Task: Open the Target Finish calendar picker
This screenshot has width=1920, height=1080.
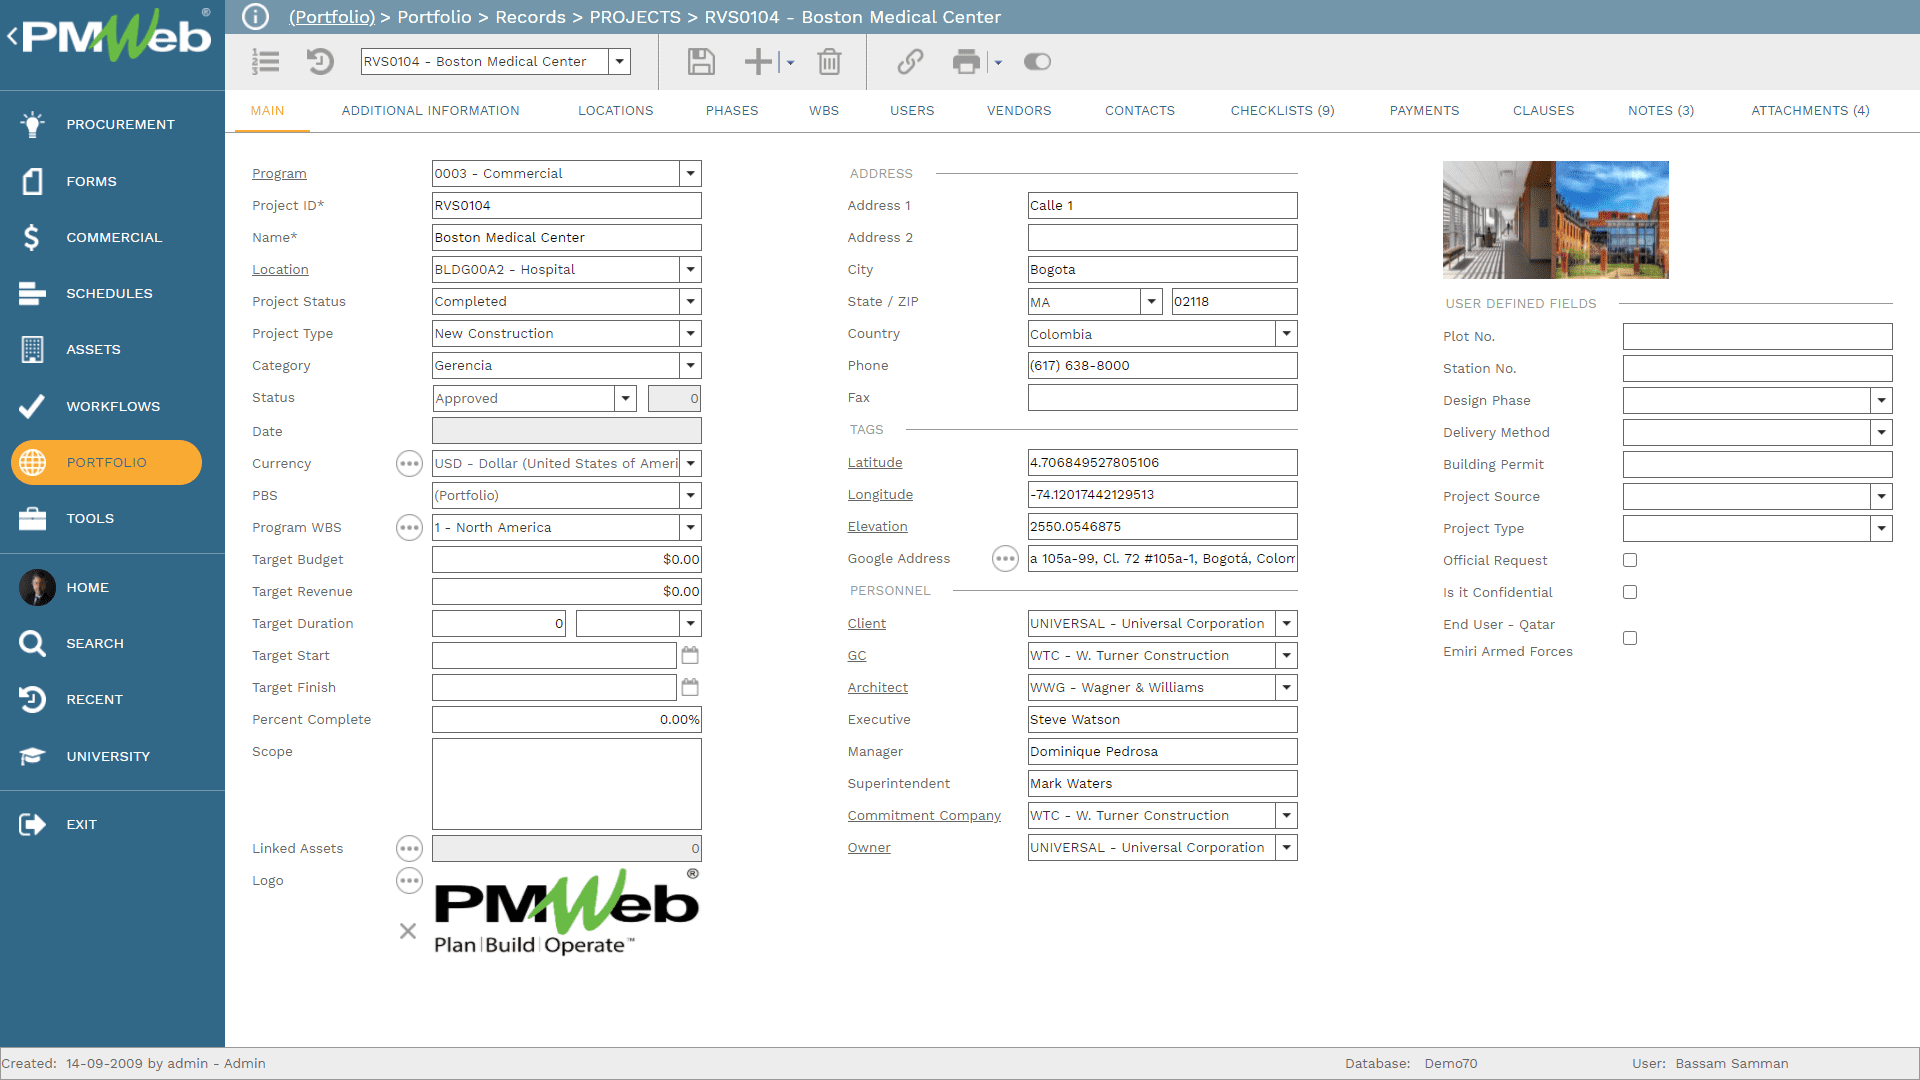Action: [690, 687]
